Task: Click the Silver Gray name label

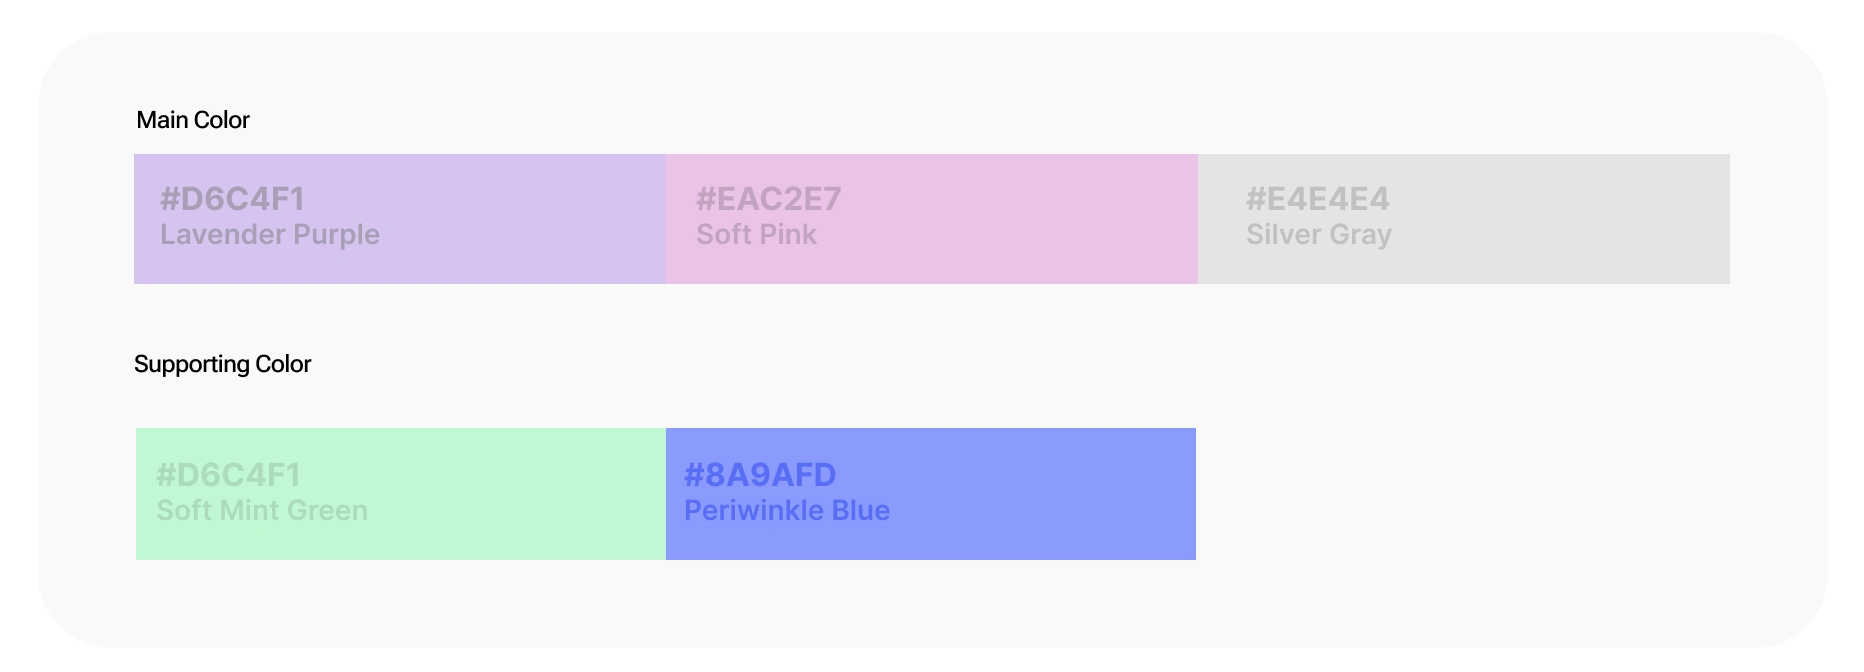Action: [x=1319, y=235]
